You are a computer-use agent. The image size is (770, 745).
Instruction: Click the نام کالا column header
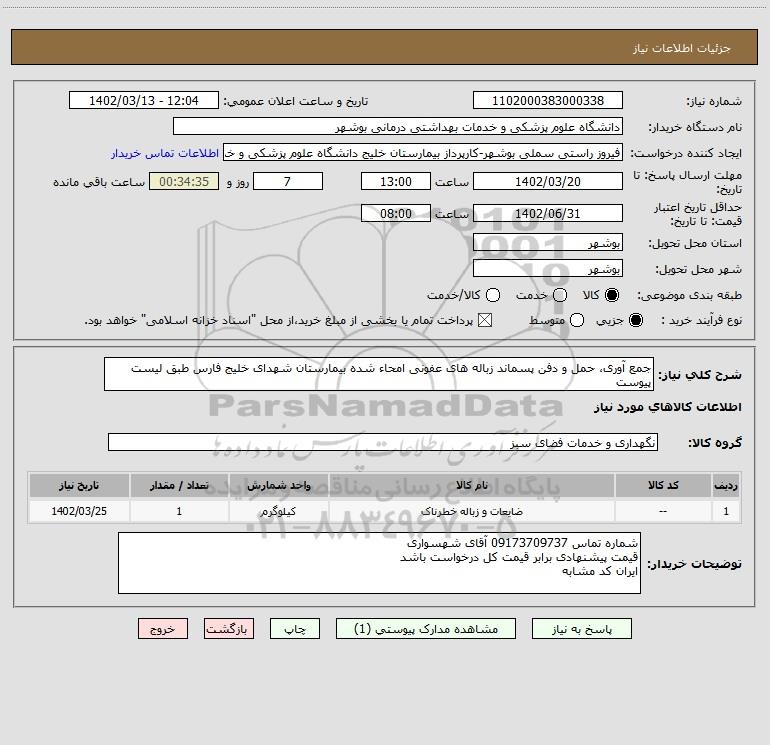tap(471, 485)
